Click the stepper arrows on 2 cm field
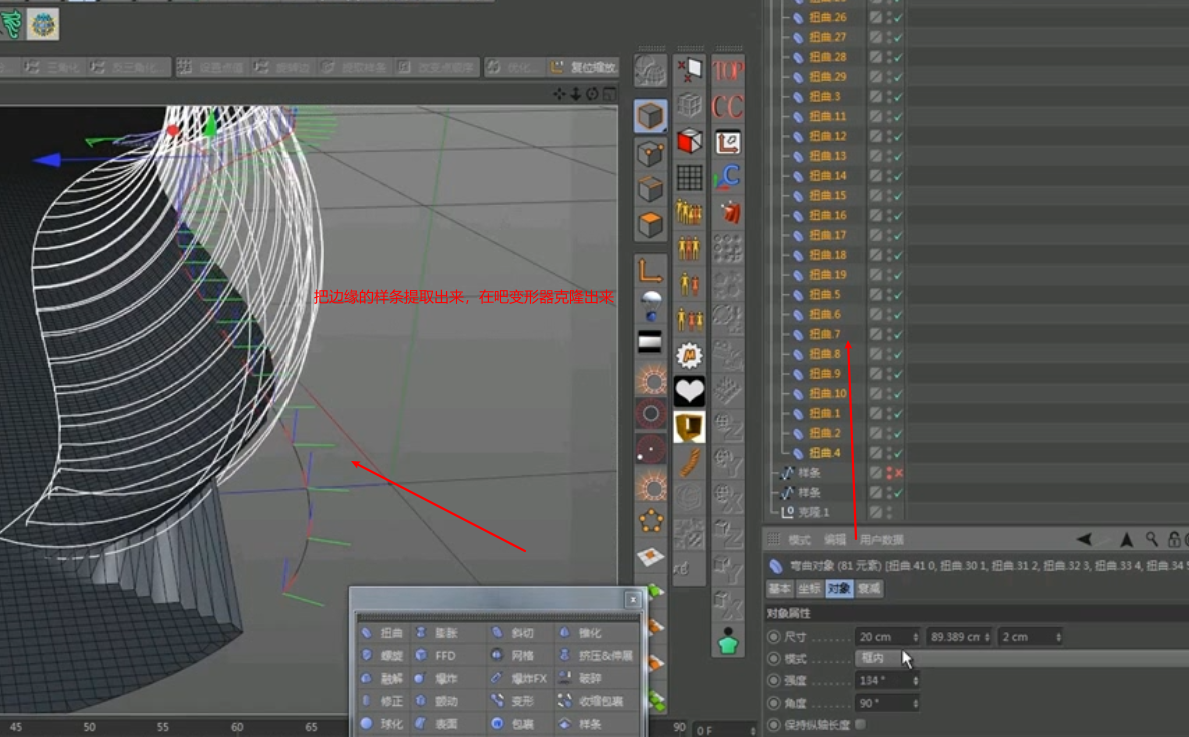This screenshot has height=737, width=1189. pos(1058,637)
